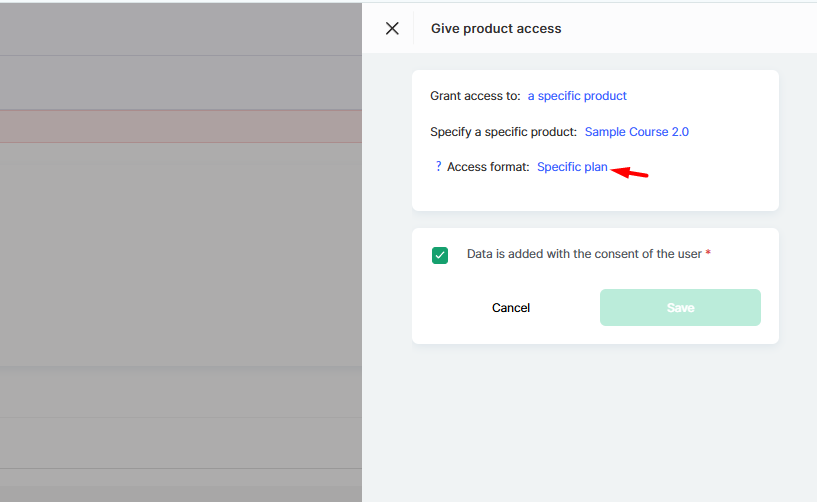Change the Sample Course 2.0 product selection
The width and height of the screenshot is (817, 502).
tap(636, 132)
